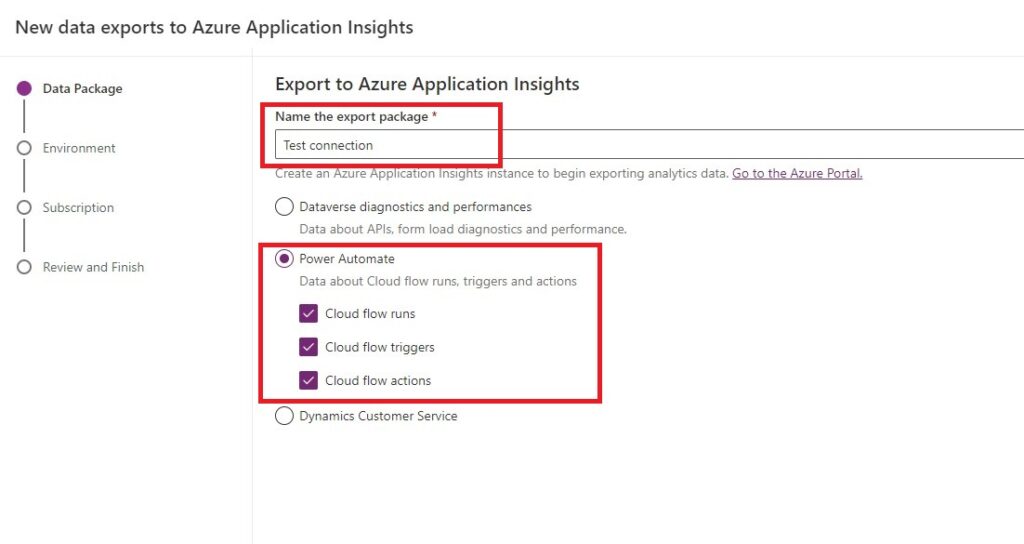
Task: Open the Go to the Azure Portal link
Action: click(x=797, y=173)
